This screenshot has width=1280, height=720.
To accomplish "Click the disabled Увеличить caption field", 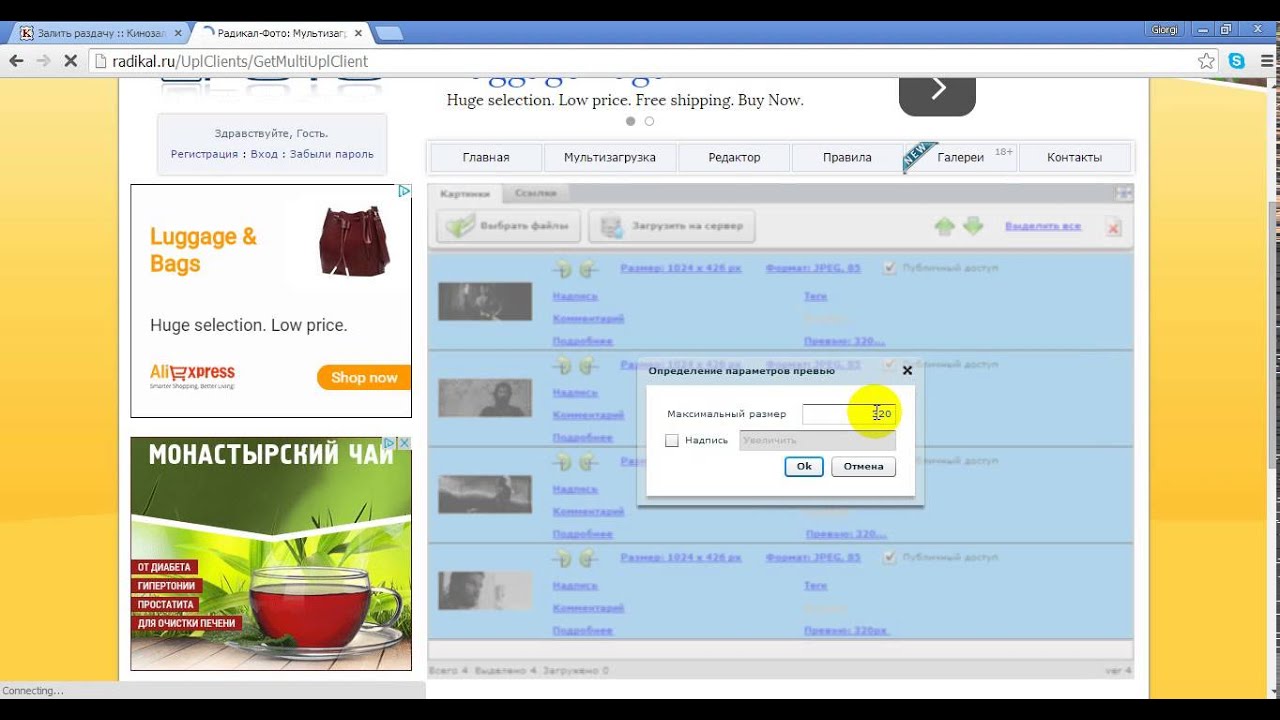I will tap(817, 440).
